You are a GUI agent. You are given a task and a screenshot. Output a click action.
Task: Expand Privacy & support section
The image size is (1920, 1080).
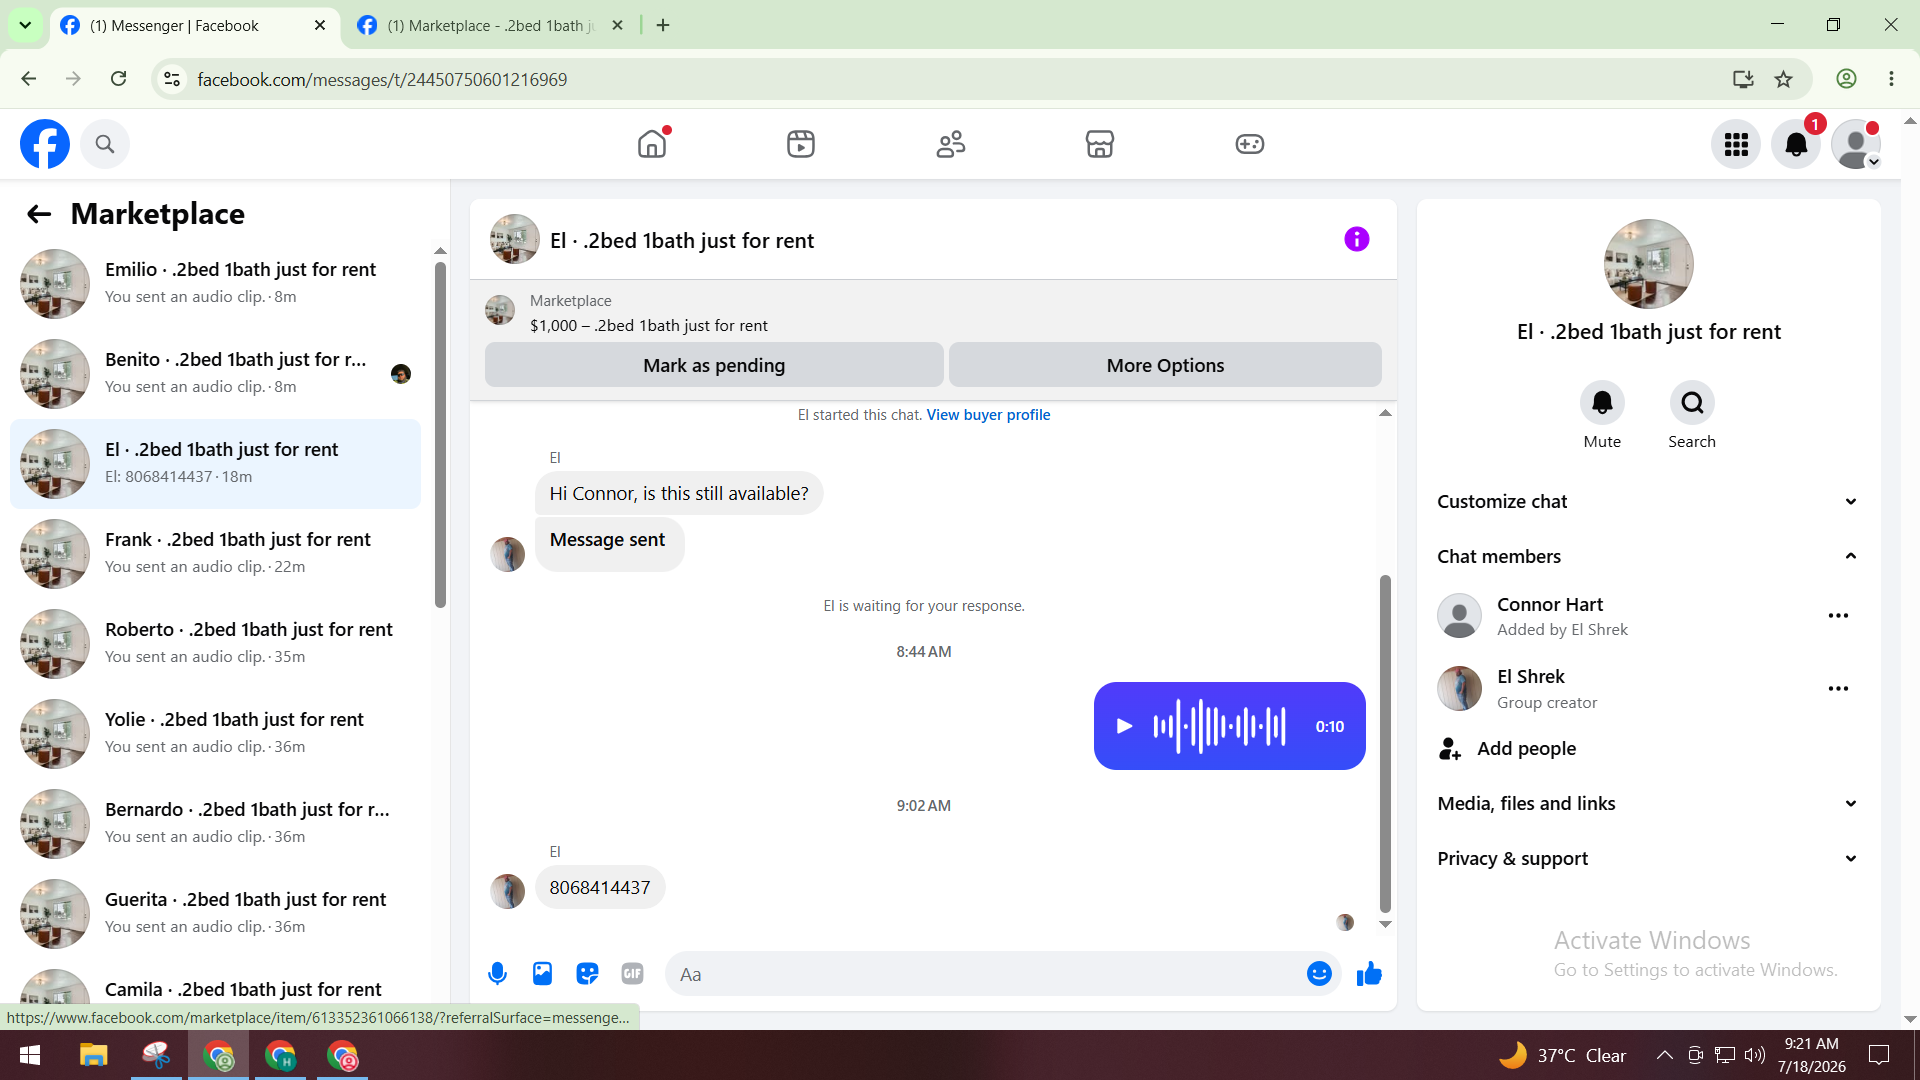pos(1648,859)
